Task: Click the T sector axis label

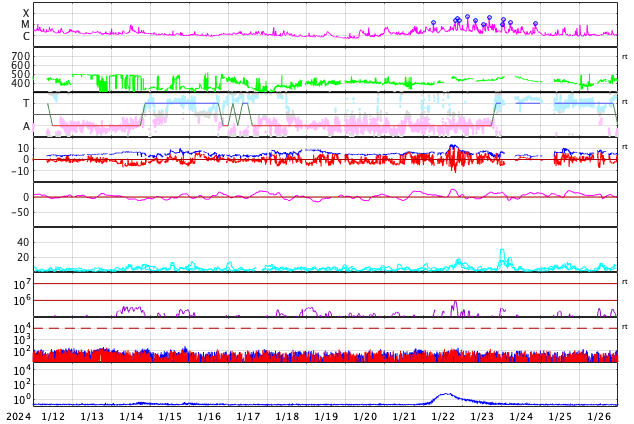Action: (26, 103)
